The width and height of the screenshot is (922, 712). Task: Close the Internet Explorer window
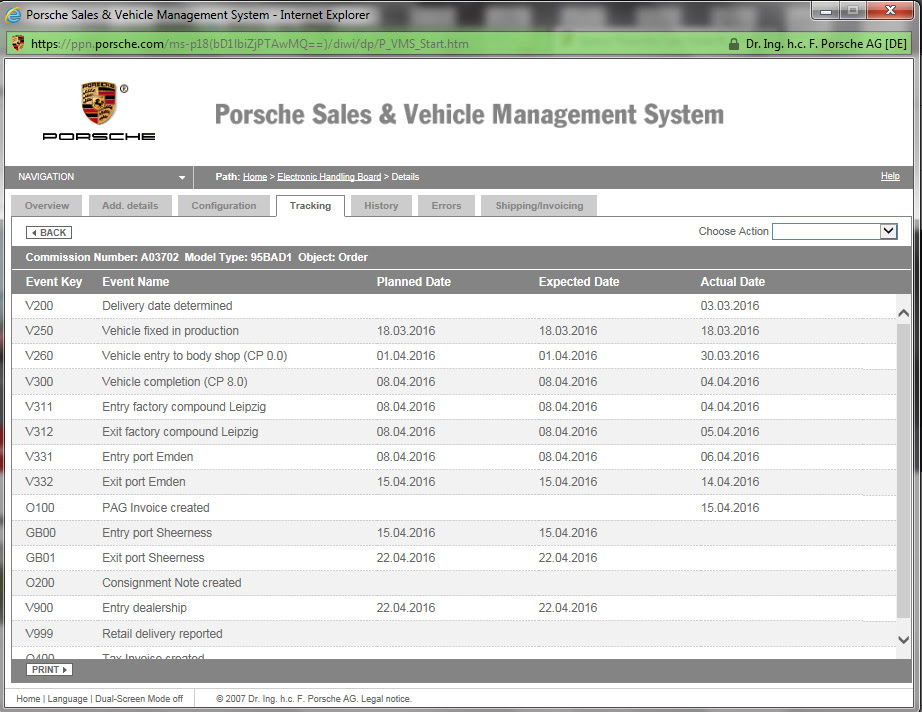tap(890, 10)
